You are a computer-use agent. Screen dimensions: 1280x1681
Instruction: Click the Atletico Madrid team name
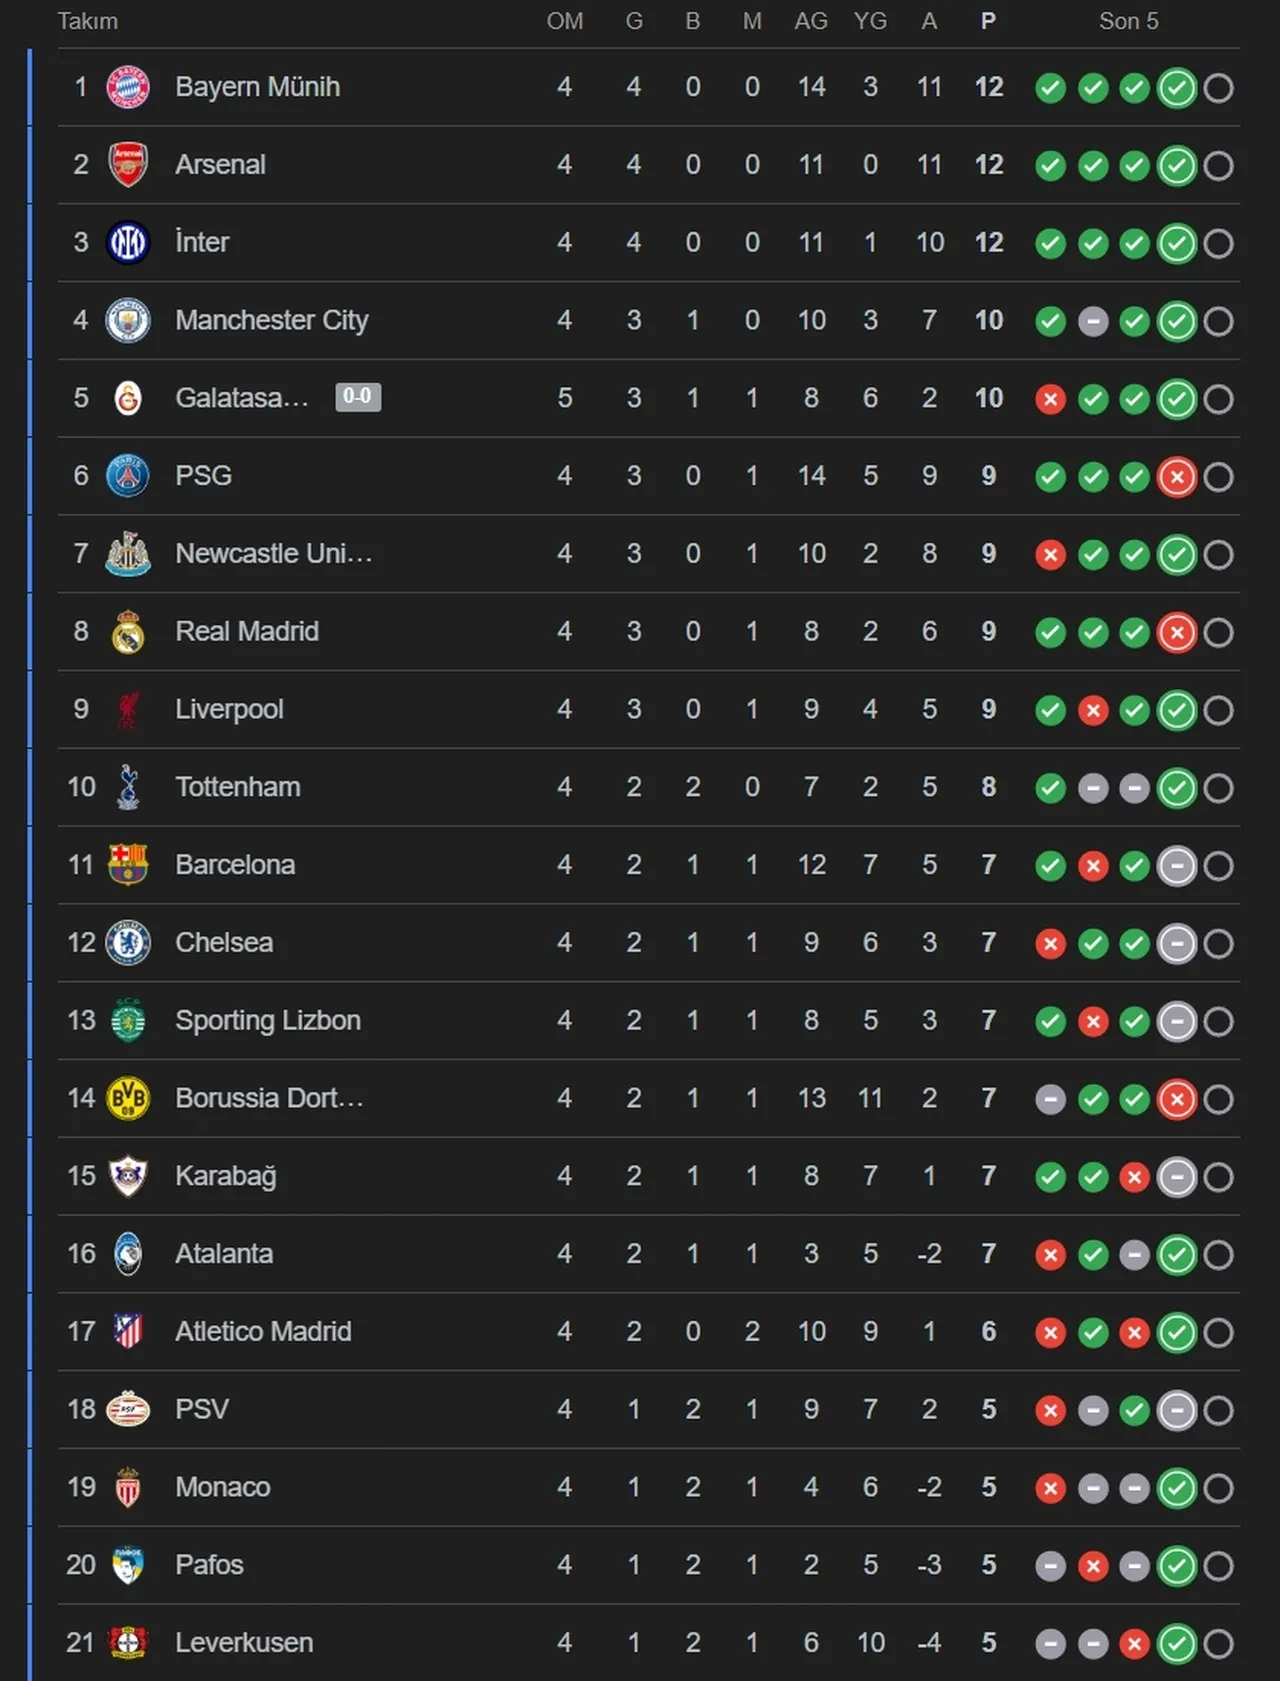tap(263, 1331)
